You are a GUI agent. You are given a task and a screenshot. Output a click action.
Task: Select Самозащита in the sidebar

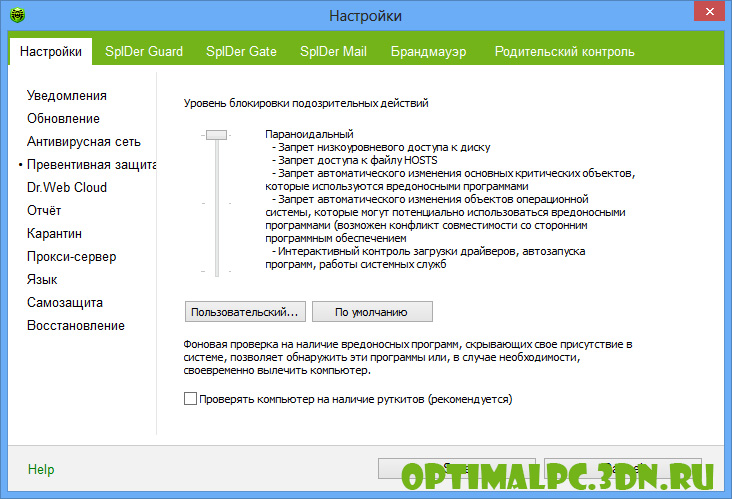pyautogui.click(x=64, y=302)
